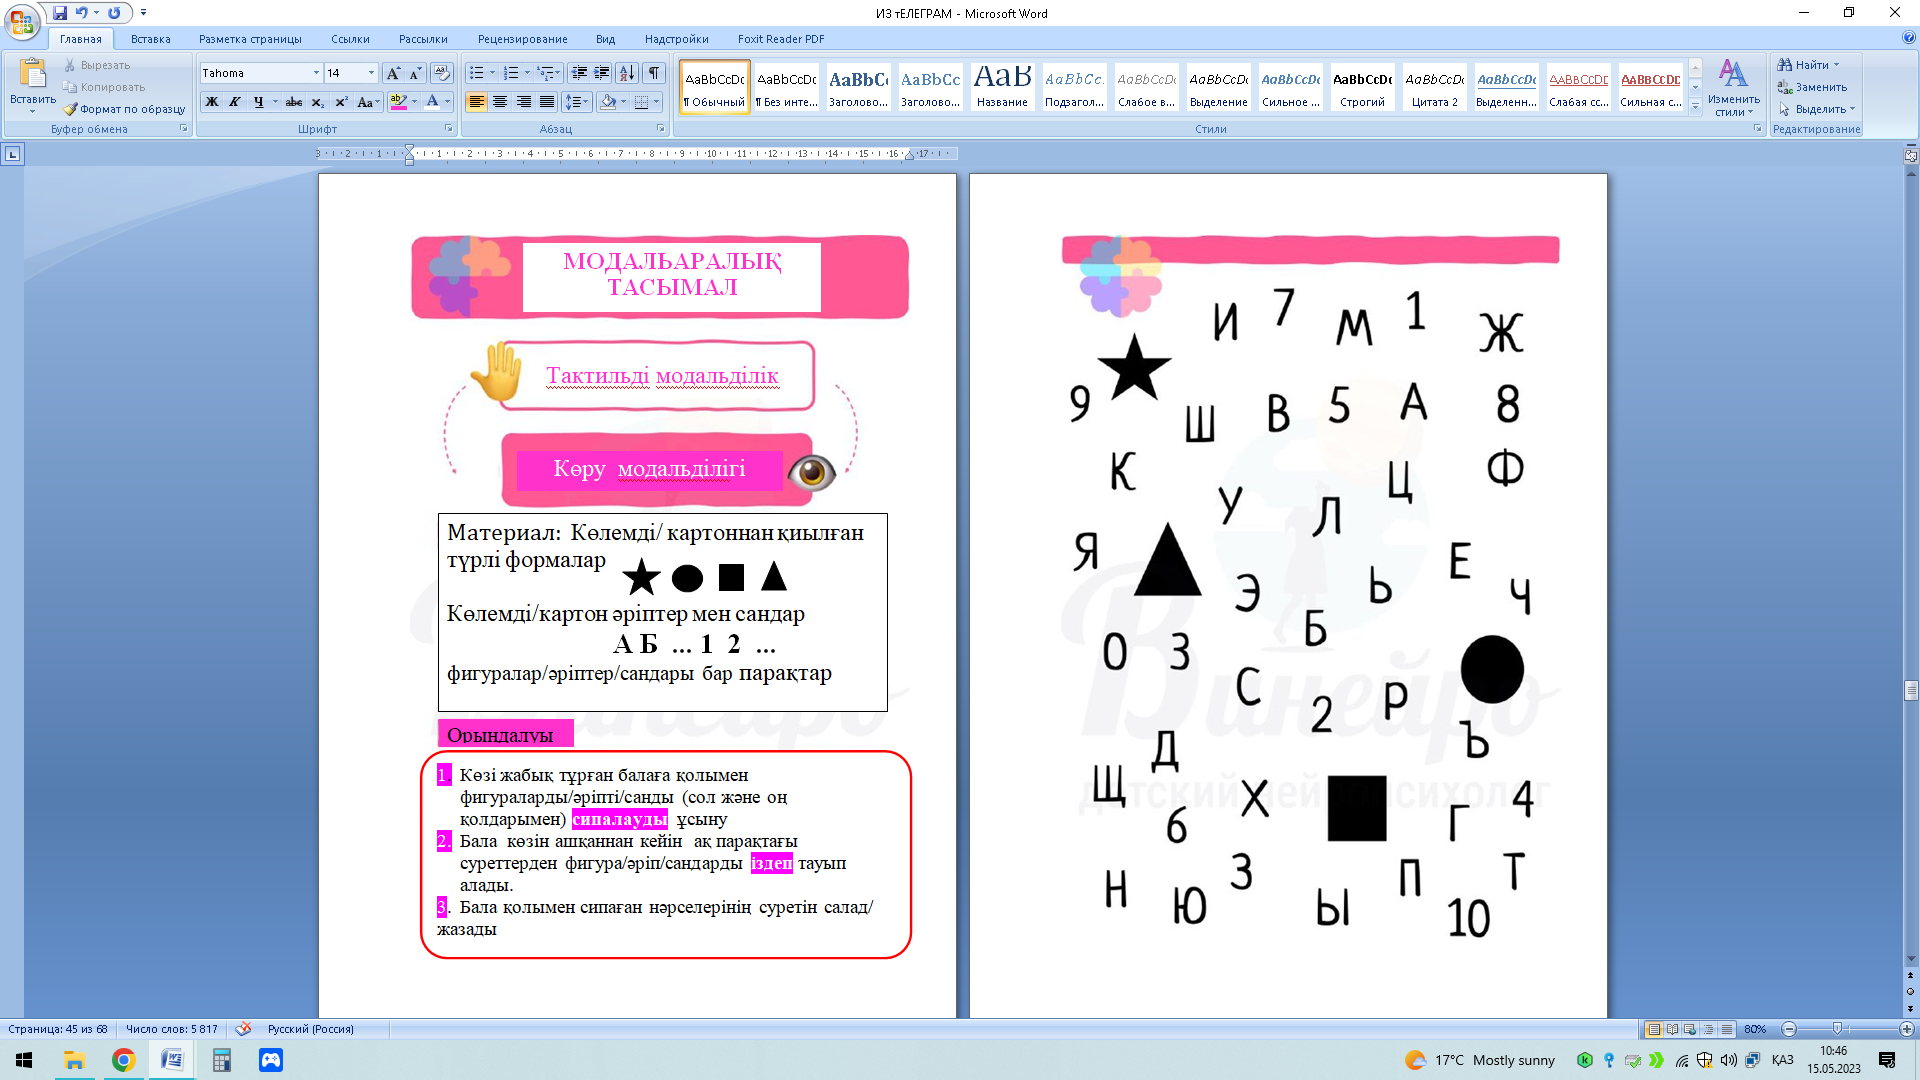This screenshot has height=1080, width=1920.
Task: Click the Sort A-Я icon
Action: 627,73
